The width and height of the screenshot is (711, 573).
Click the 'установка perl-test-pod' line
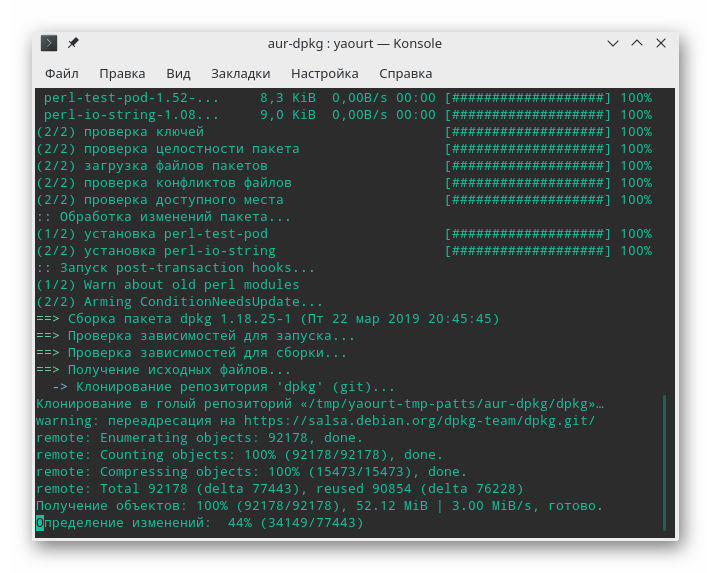point(344,234)
